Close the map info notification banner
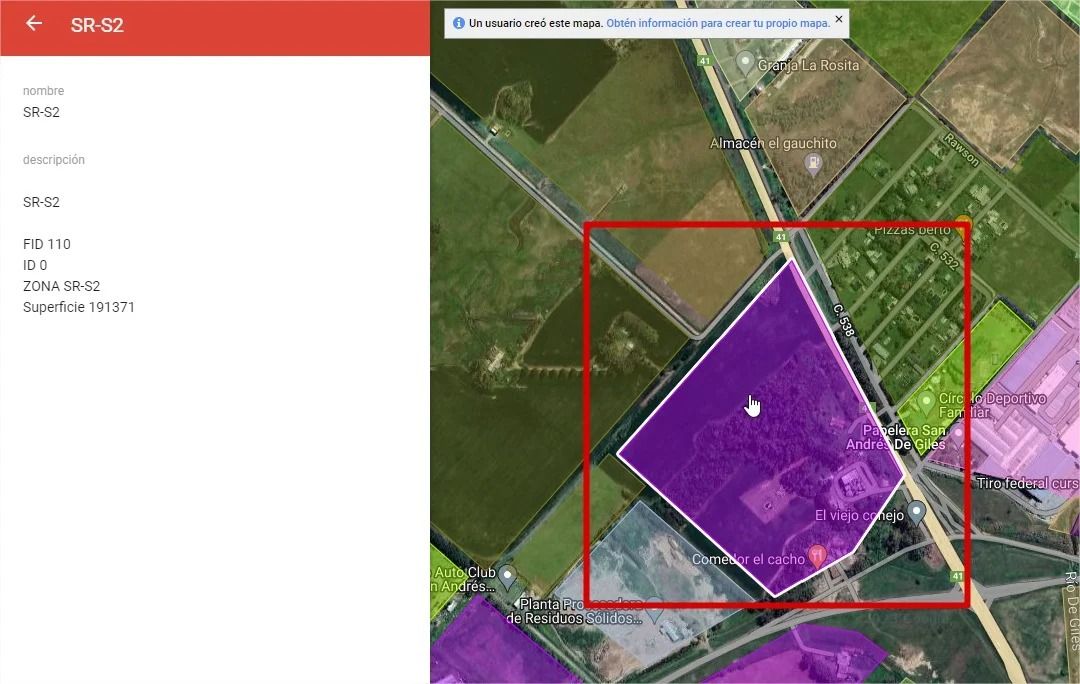The width and height of the screenshot is (1080, 684). pos(839,19)
